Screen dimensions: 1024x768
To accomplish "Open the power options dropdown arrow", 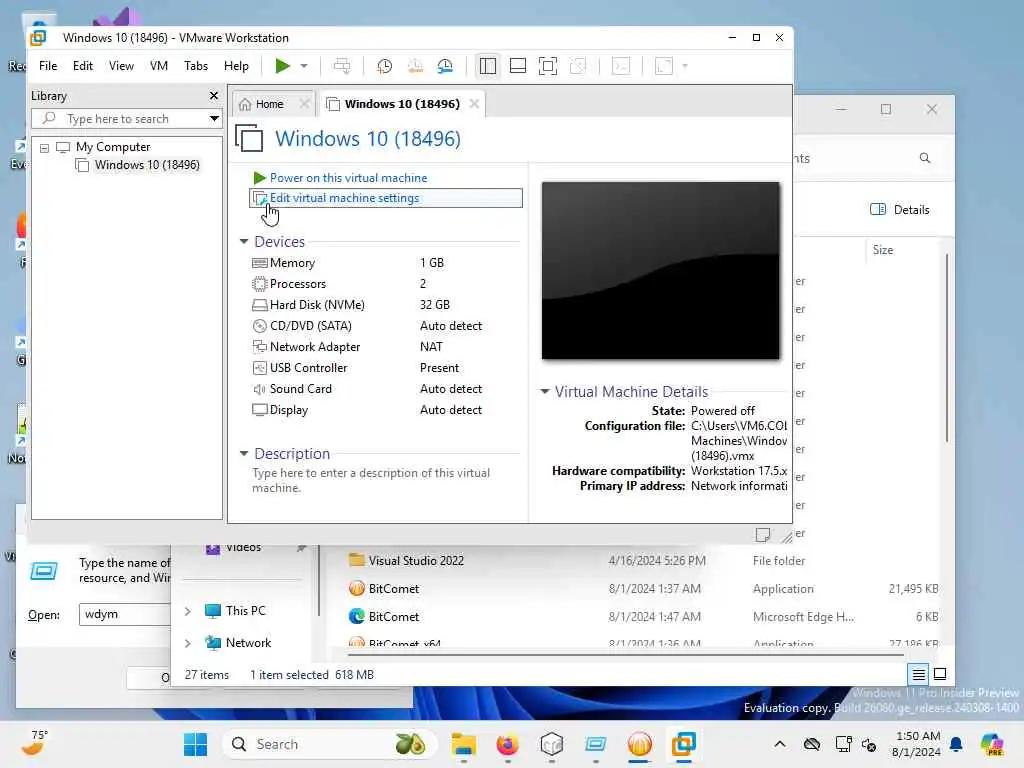I will click(304, 66).
